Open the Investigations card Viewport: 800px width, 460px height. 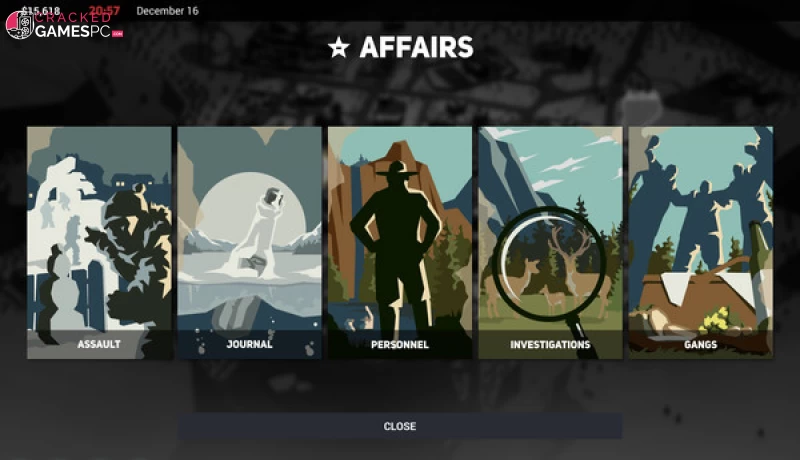[551, 243]
